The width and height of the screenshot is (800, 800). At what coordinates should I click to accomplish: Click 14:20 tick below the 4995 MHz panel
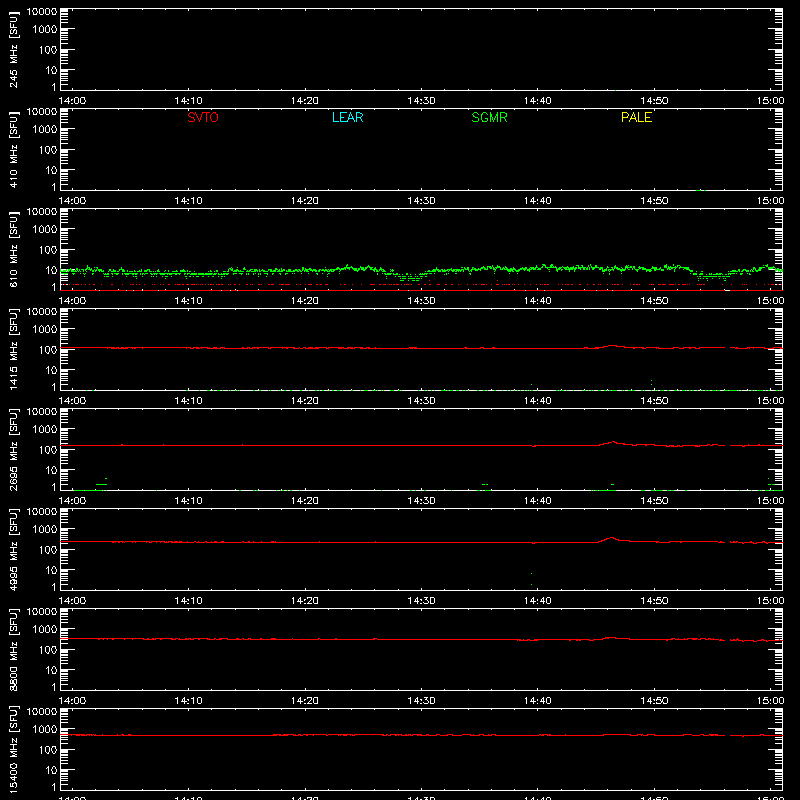click(x=305, y=601)
